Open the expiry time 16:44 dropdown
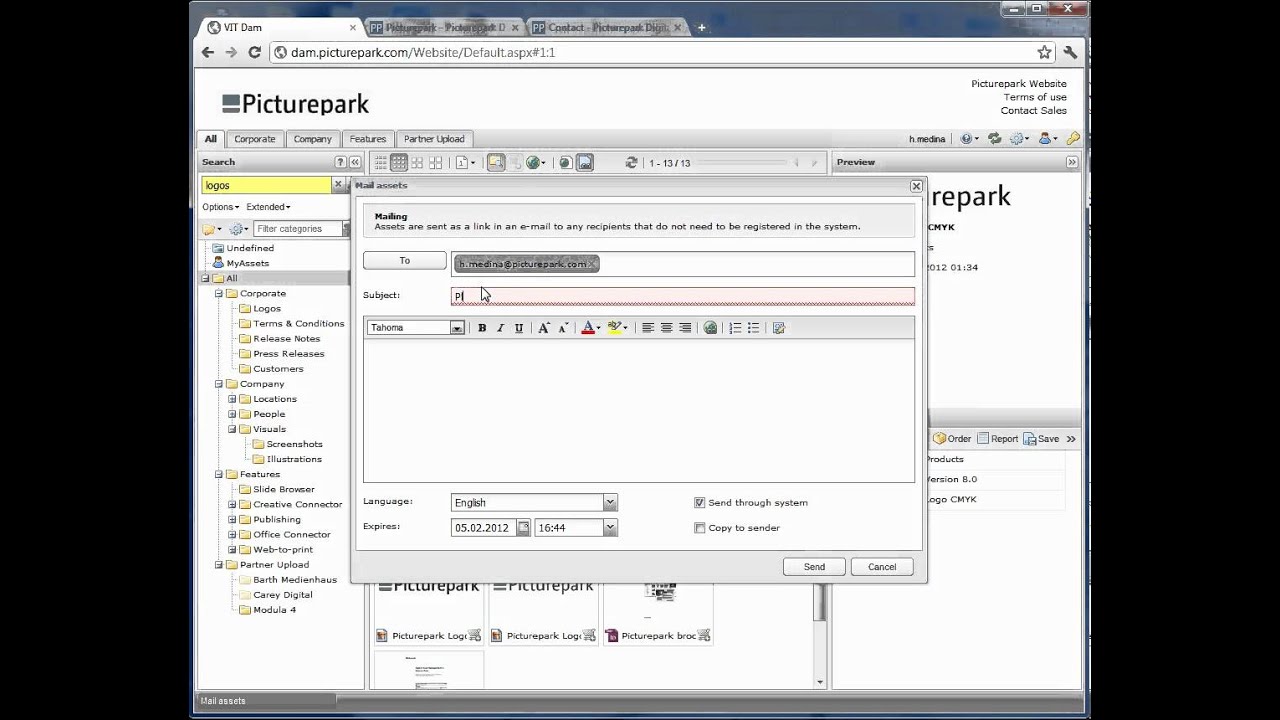Image resolution: width=1280 pixels, height=720 pixels. [x=610, y=528]
